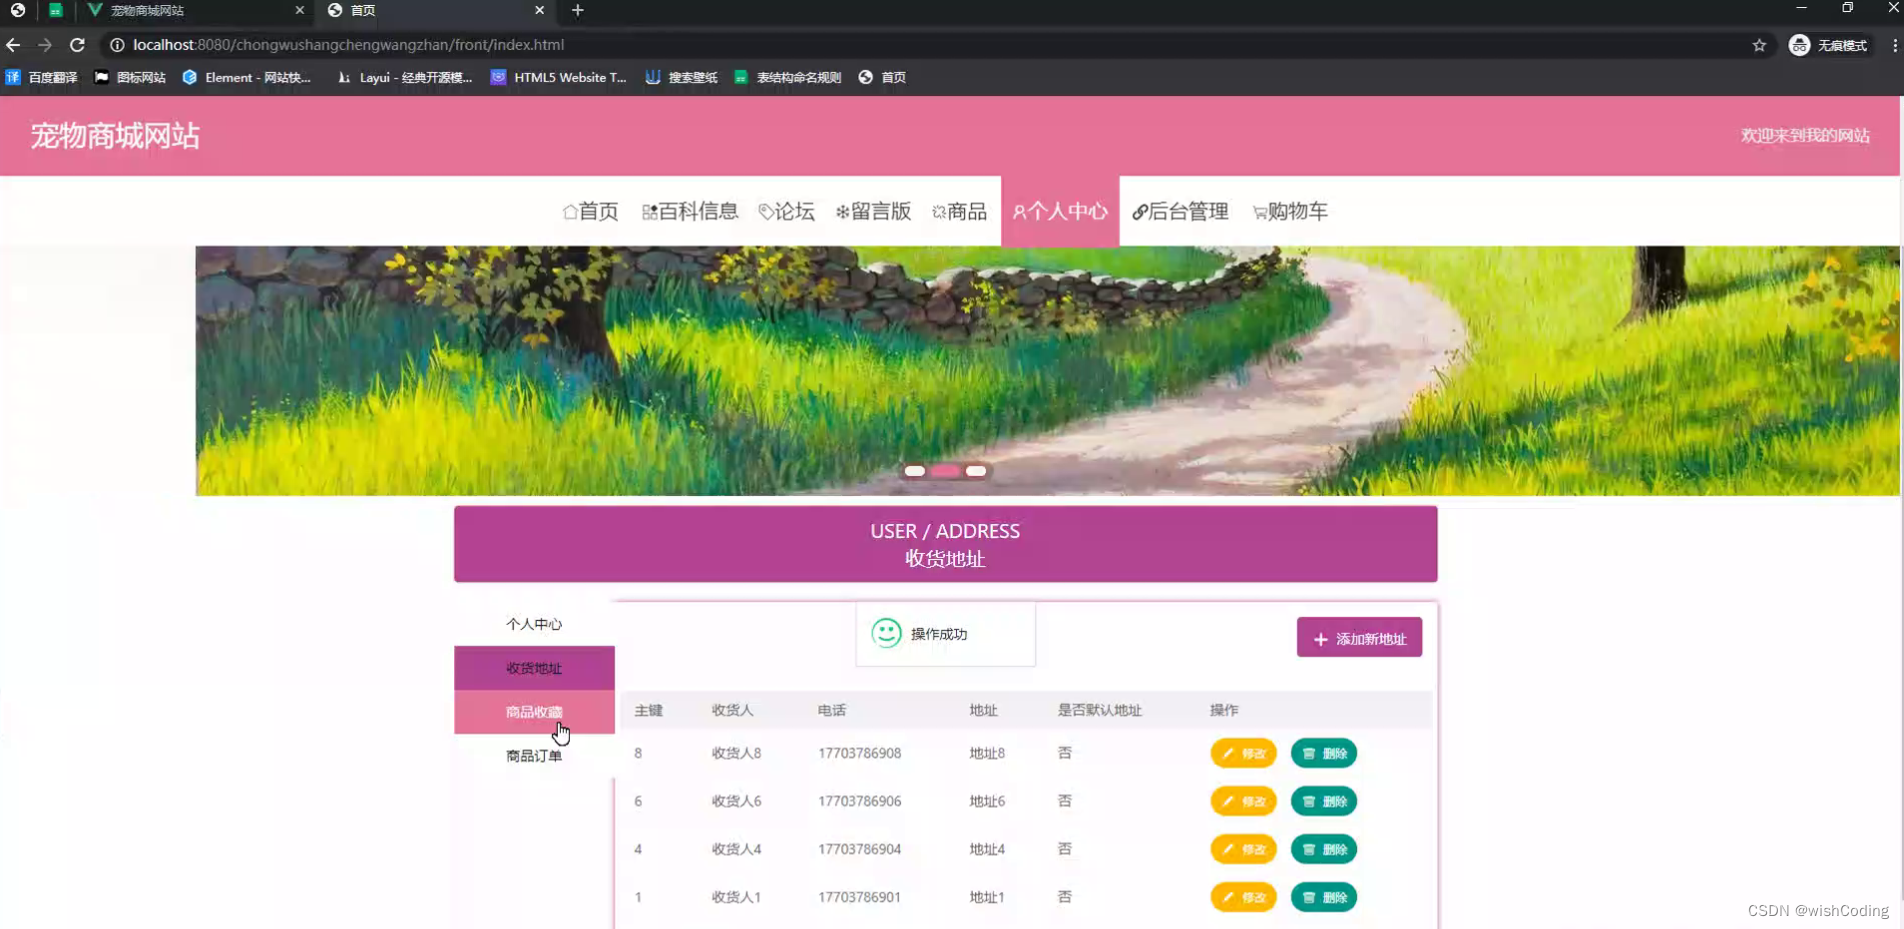Viewport: 1904px width, 929px height.
Task: Open the 搜索壁纸 bookmark
Action: point(681,77)
